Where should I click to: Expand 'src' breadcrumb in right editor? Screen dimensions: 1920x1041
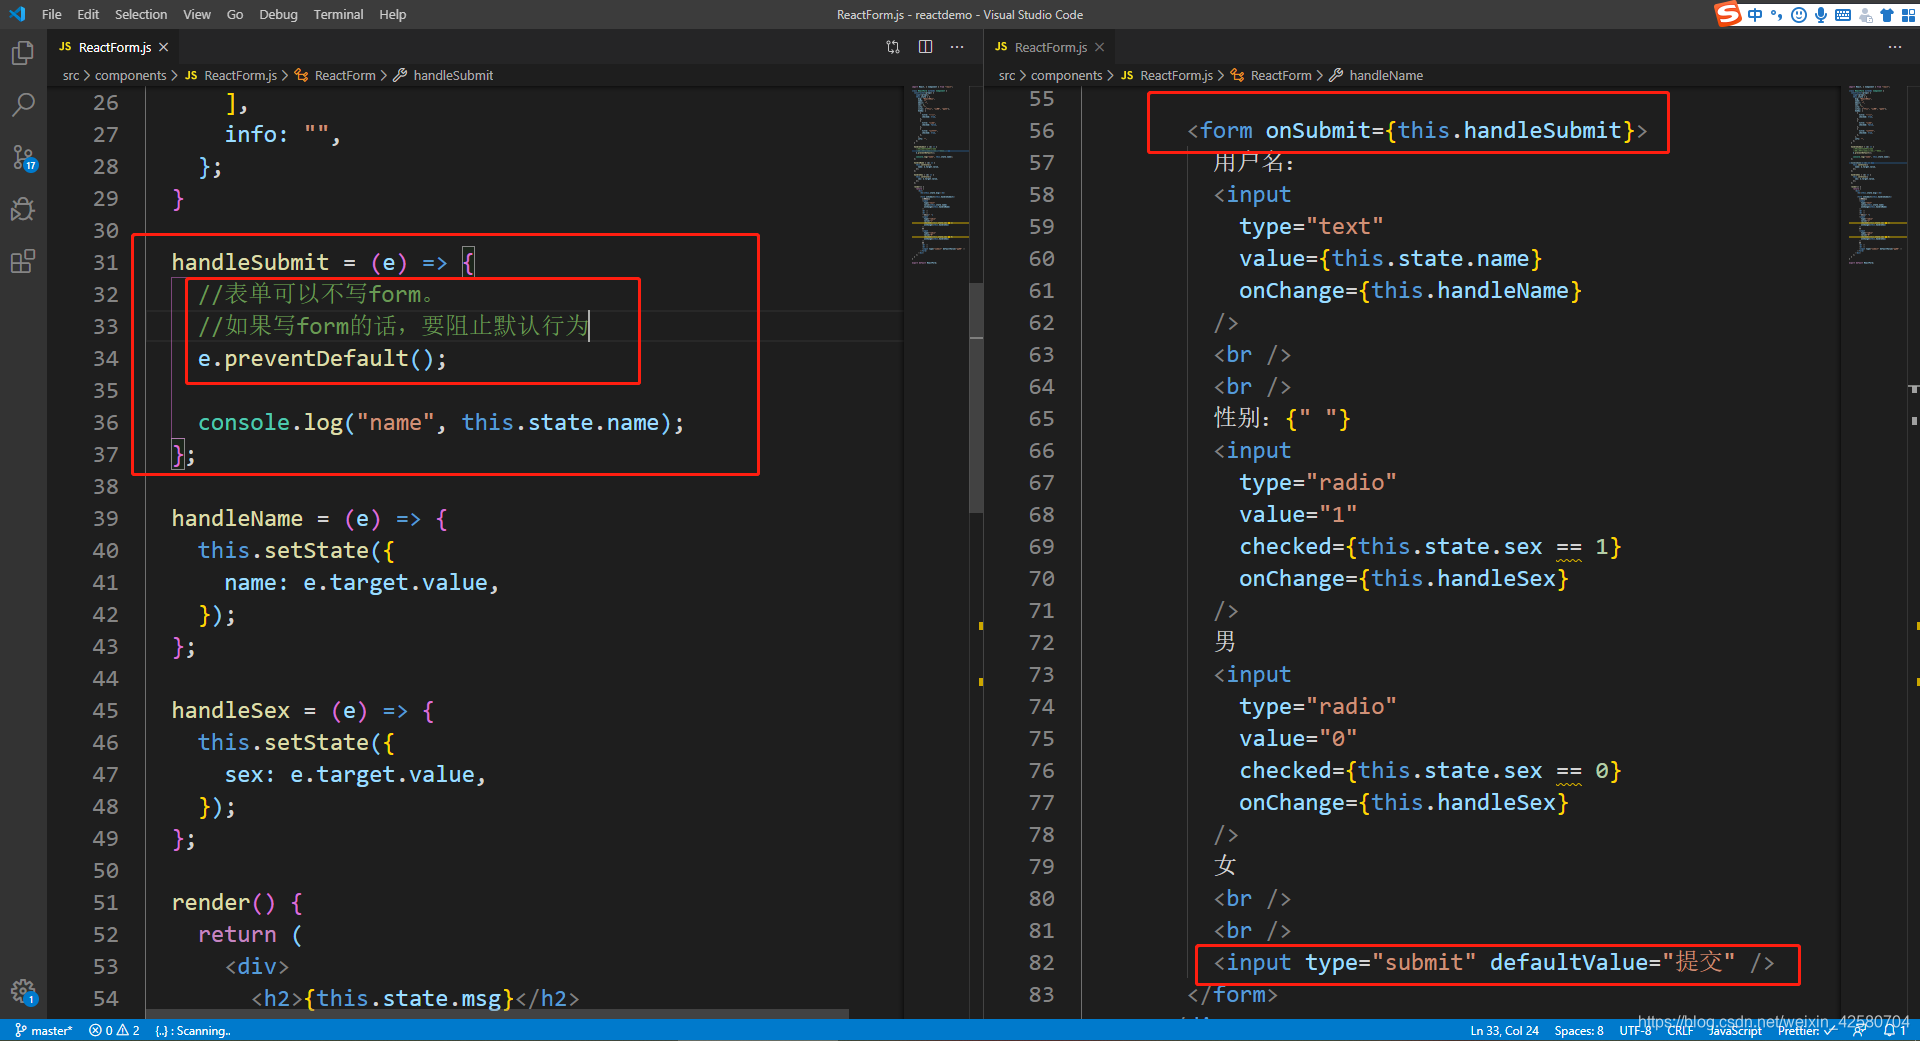(x=1007, y=75)
